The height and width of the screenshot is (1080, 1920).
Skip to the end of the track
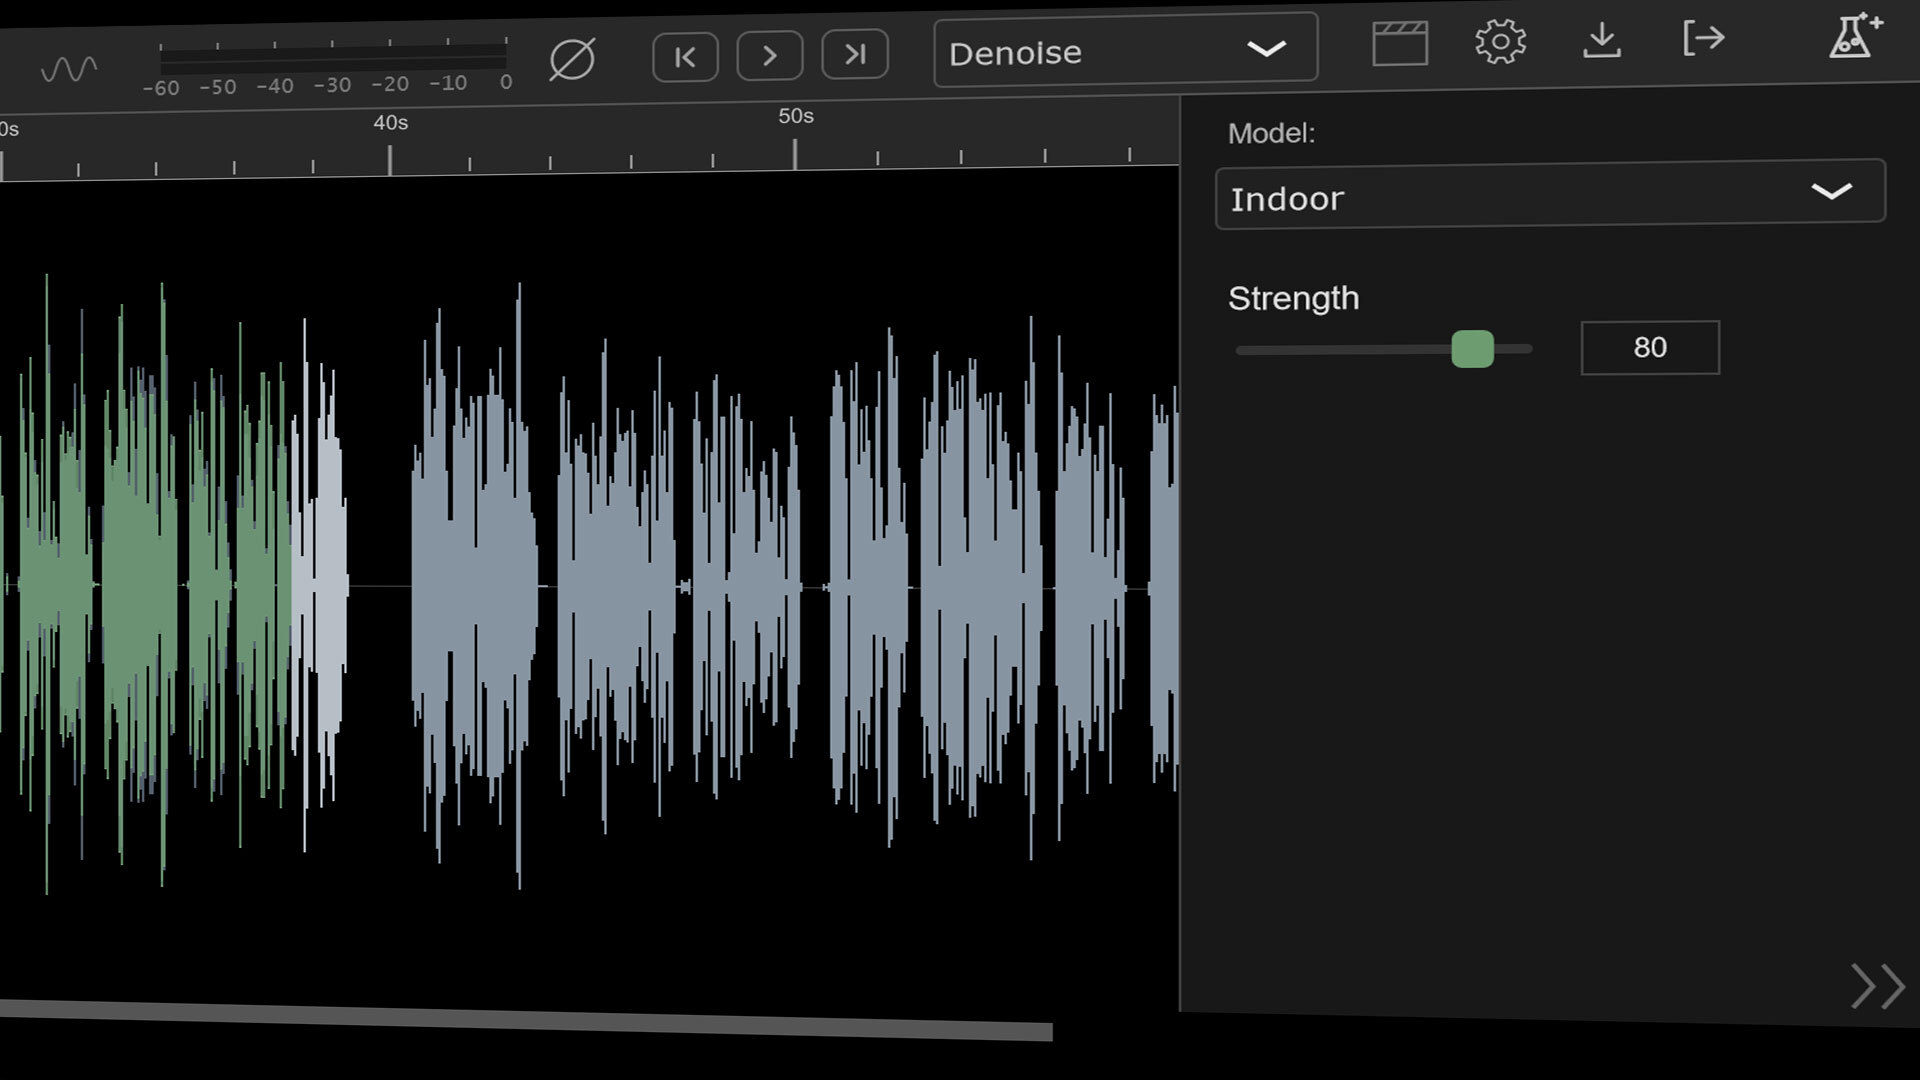click(855, 55)
